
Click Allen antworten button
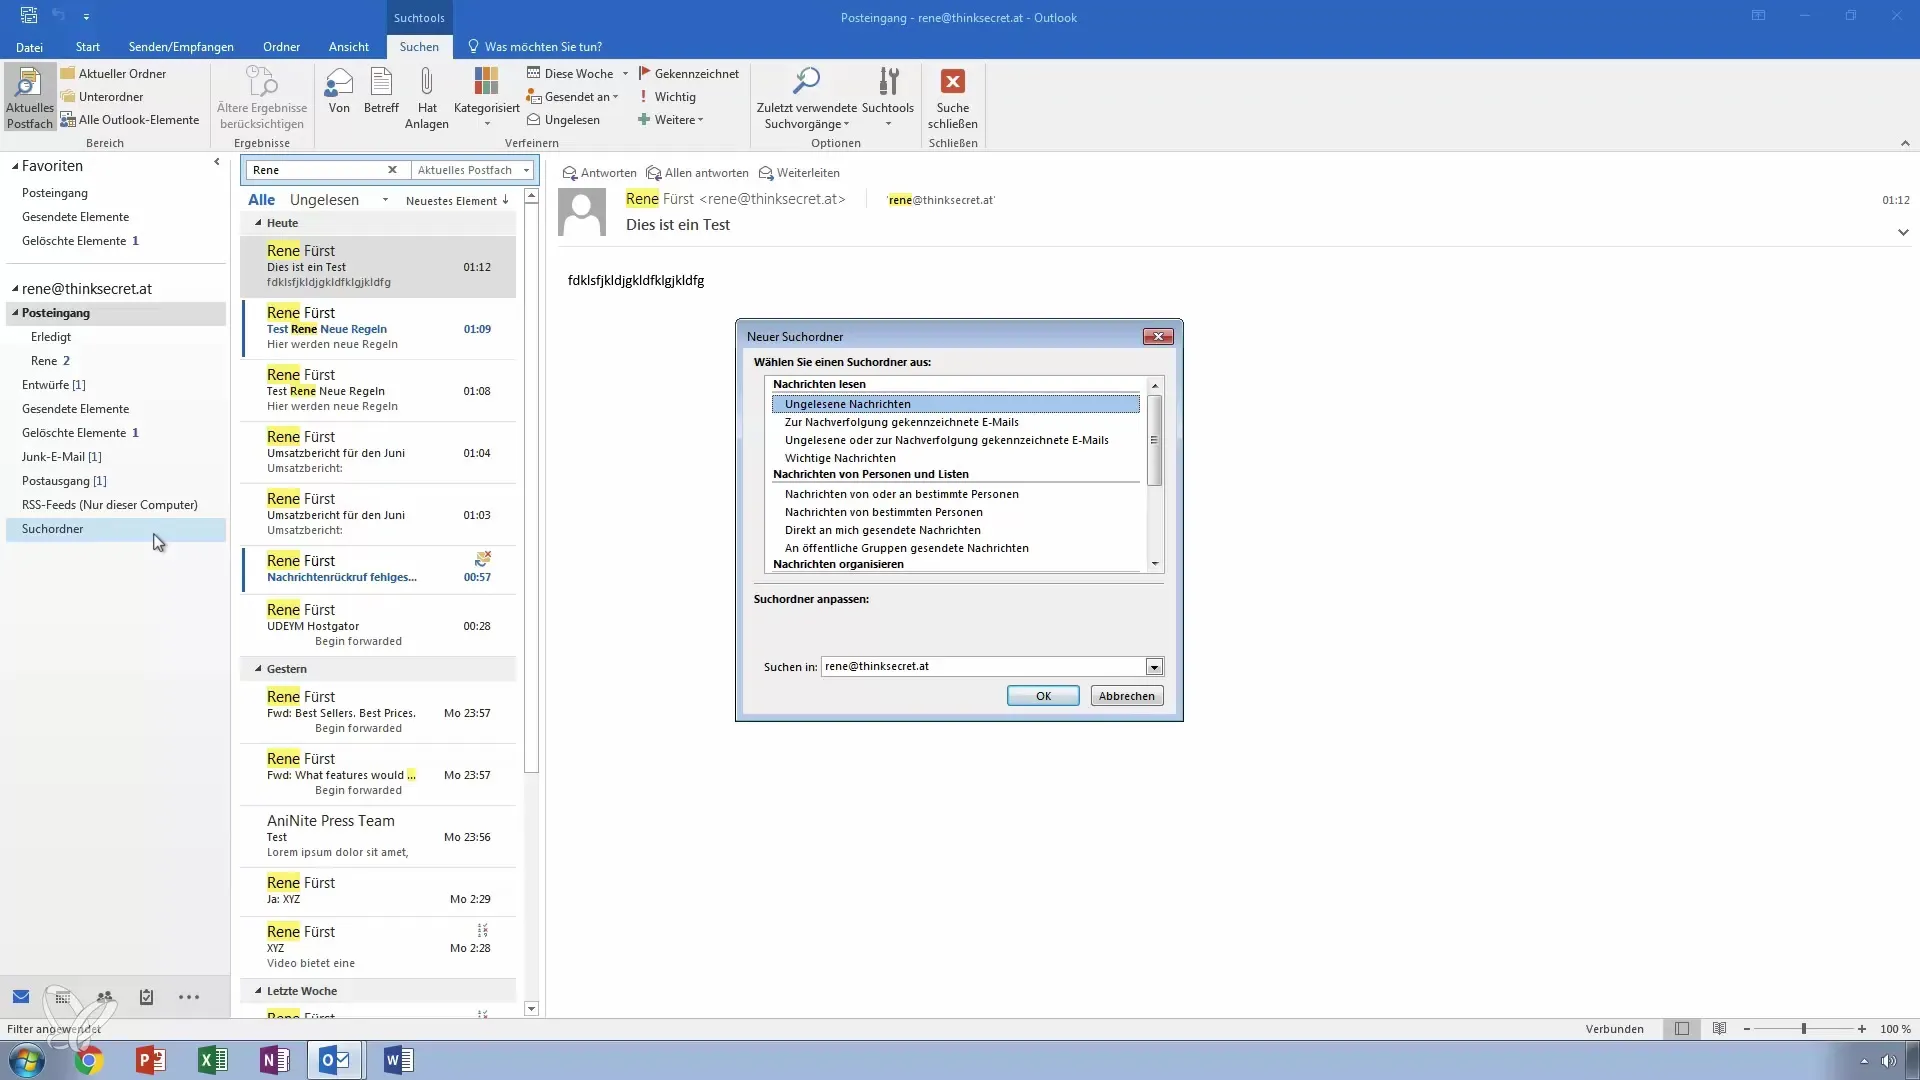(x=697, y=173)
